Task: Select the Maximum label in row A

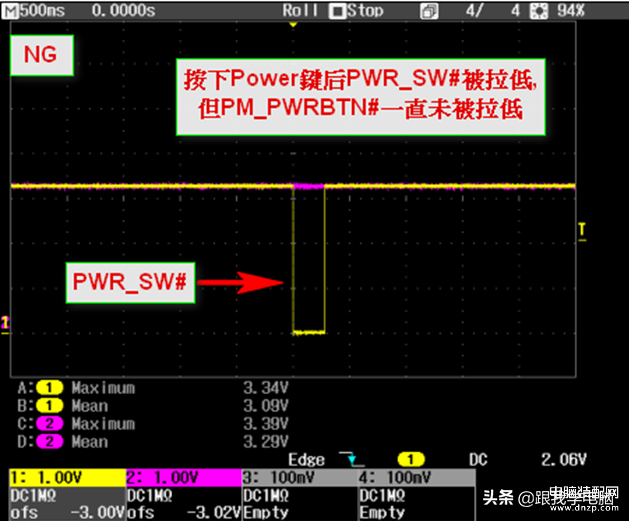Action: coord(103,388)
